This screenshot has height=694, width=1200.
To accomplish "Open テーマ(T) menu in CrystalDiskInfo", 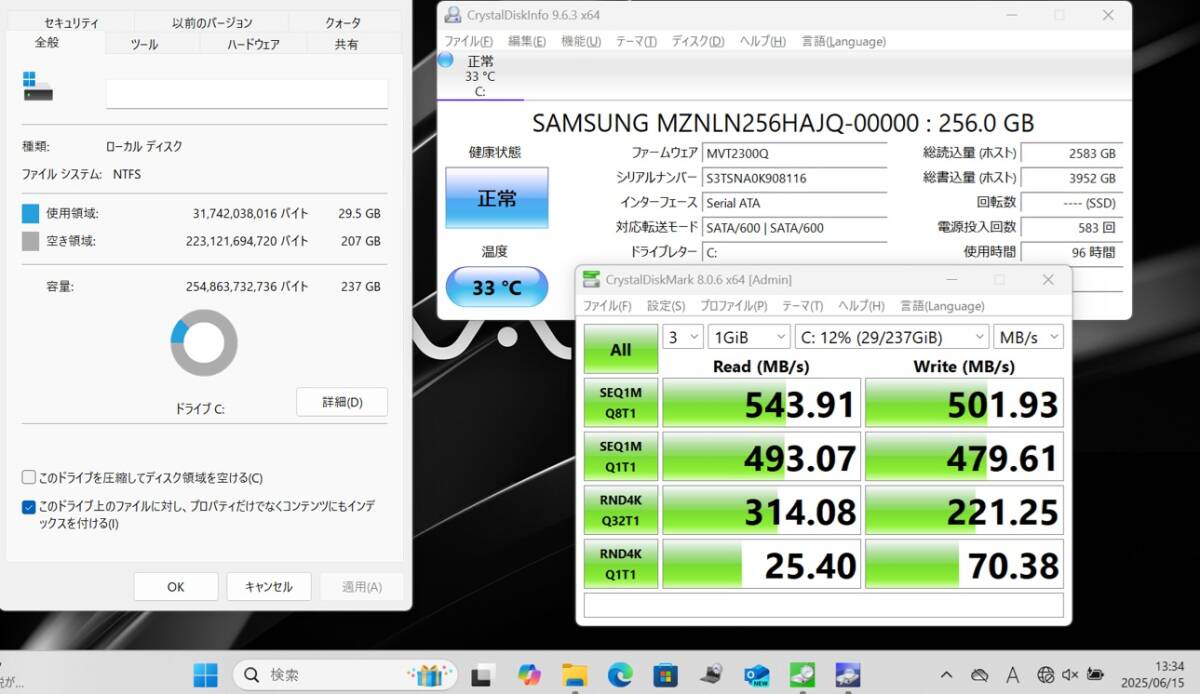I will 637,41.
